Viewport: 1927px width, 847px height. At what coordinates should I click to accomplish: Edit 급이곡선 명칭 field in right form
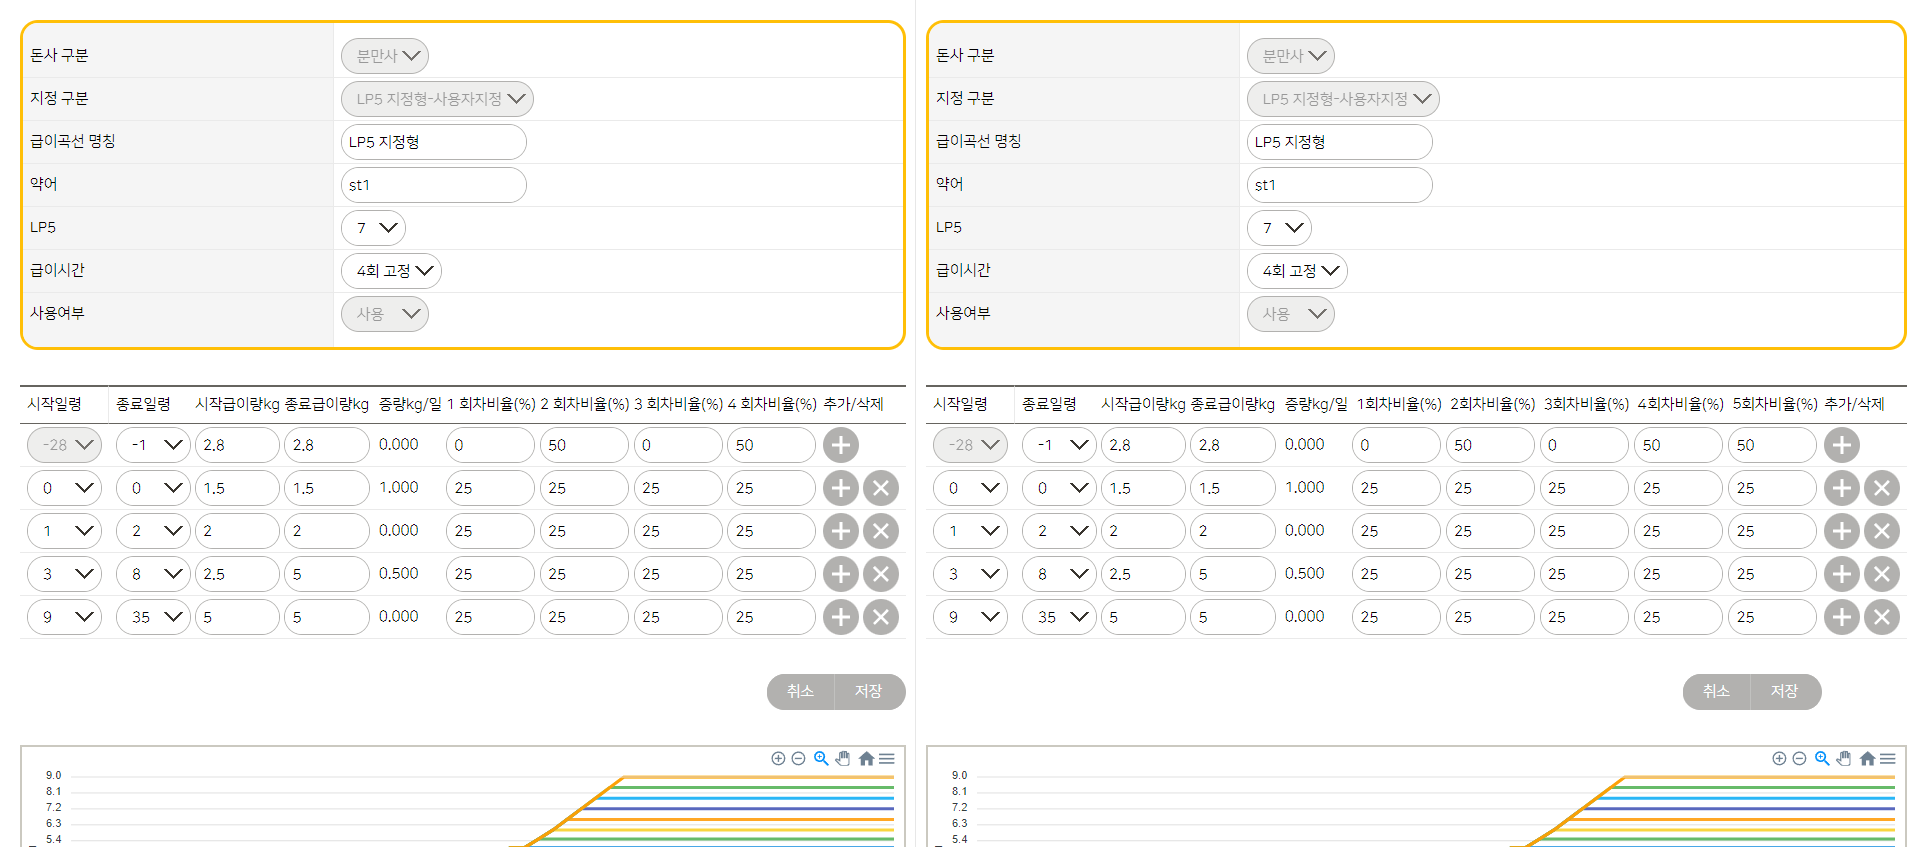(x=1340, y=142)
